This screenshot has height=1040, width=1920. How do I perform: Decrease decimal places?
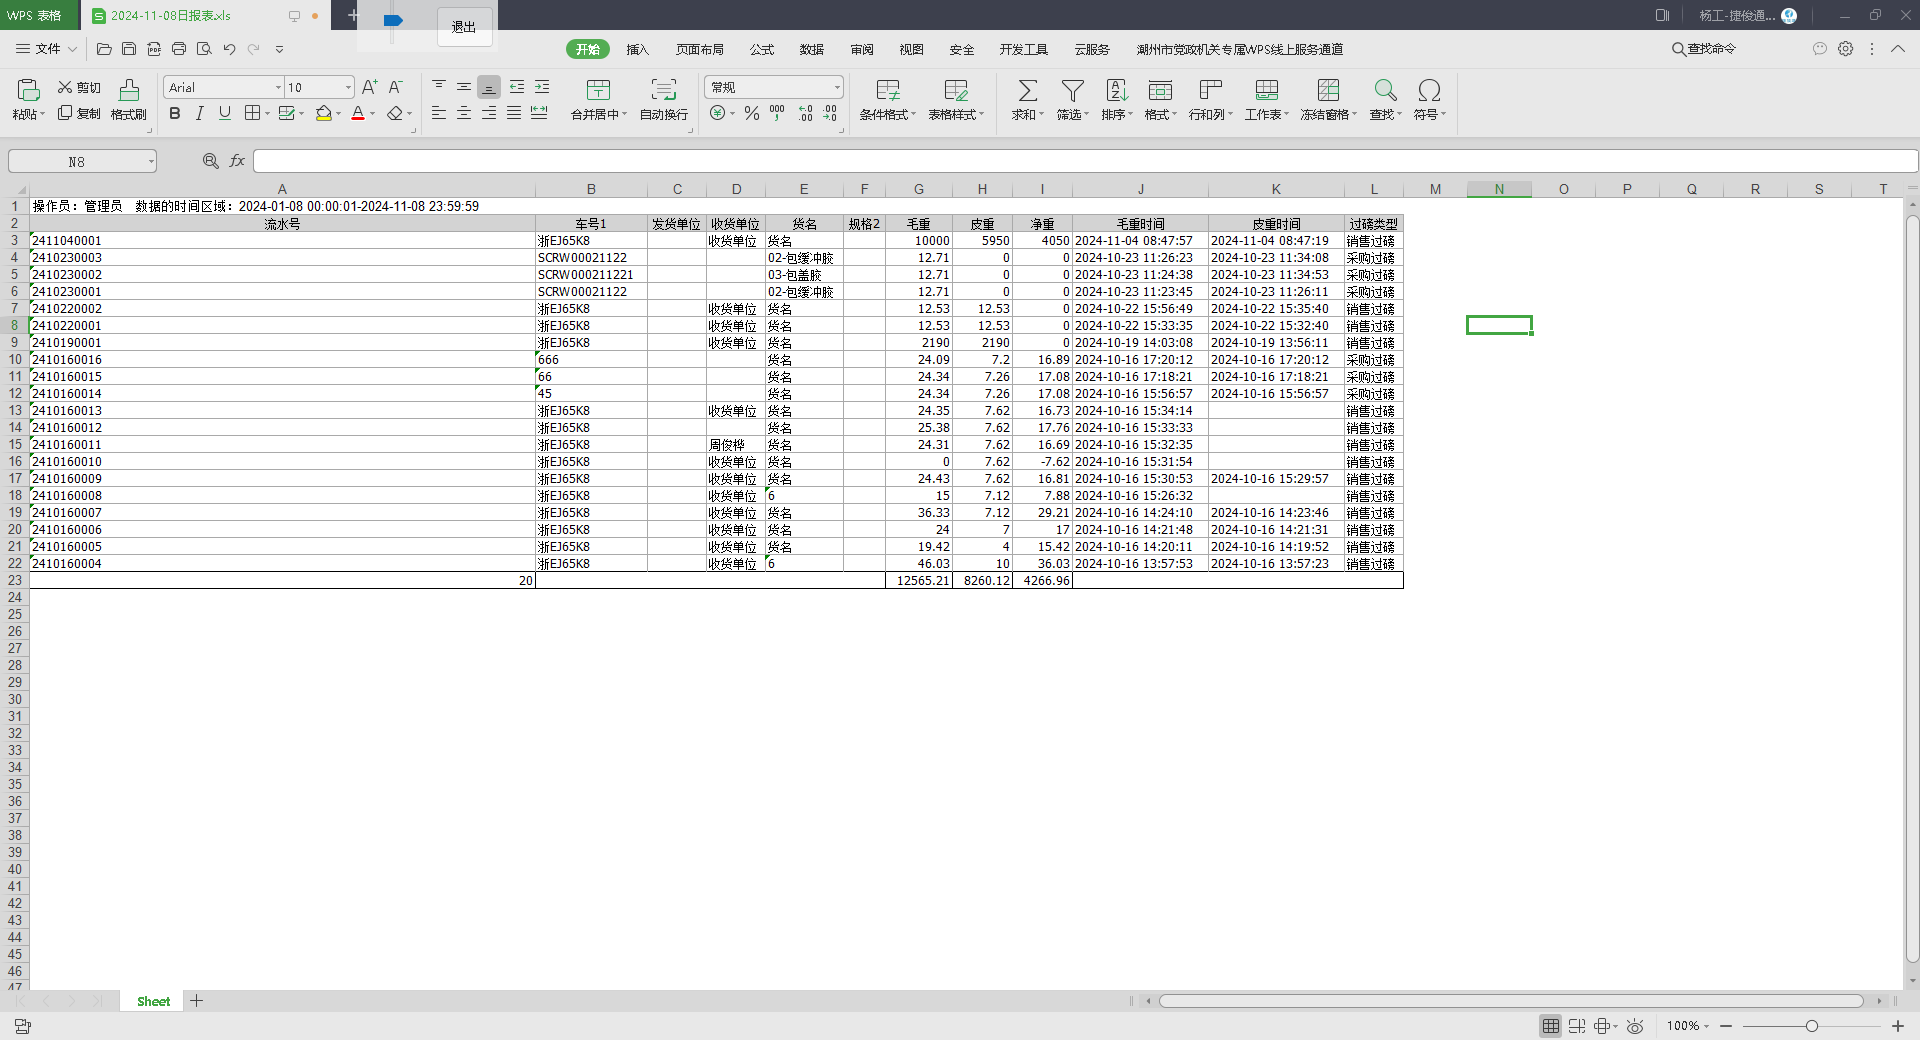[830, 114]
